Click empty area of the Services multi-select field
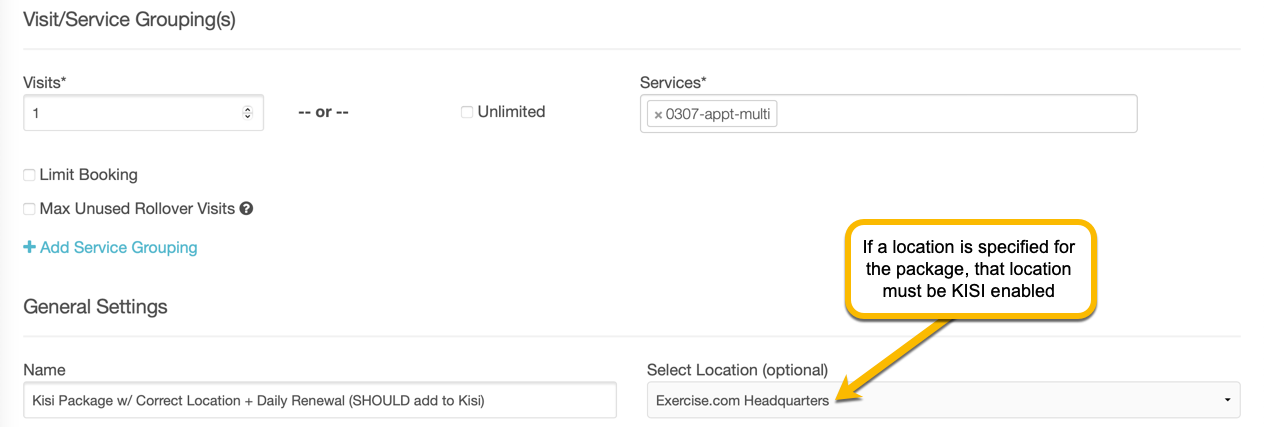Image resolution: width=1264 pixels, height=427 pixels. 950,114
